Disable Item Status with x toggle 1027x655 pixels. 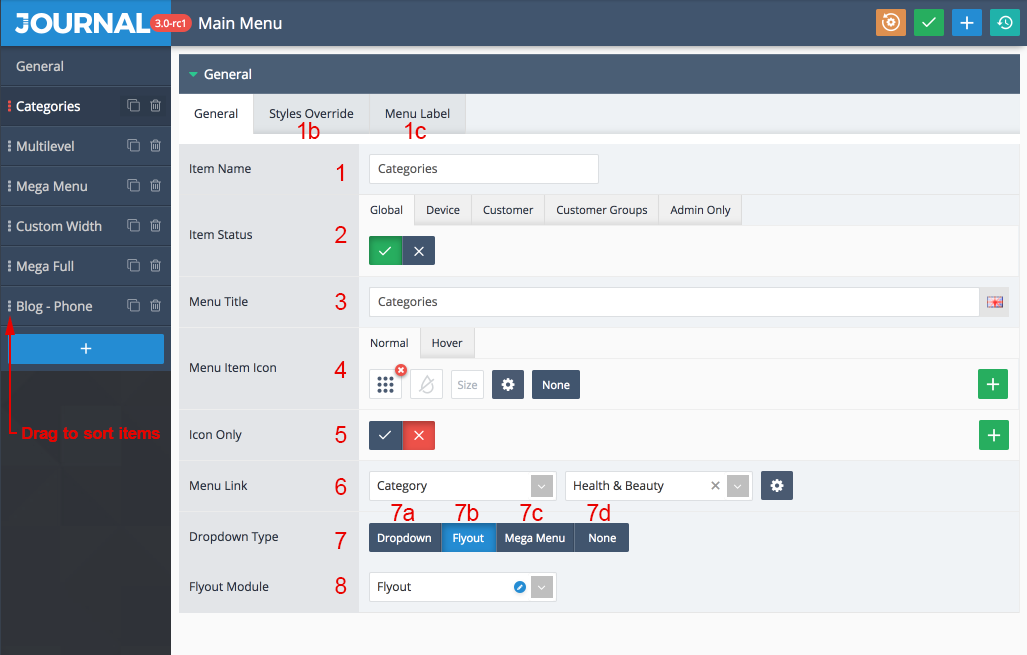[419, 251]
